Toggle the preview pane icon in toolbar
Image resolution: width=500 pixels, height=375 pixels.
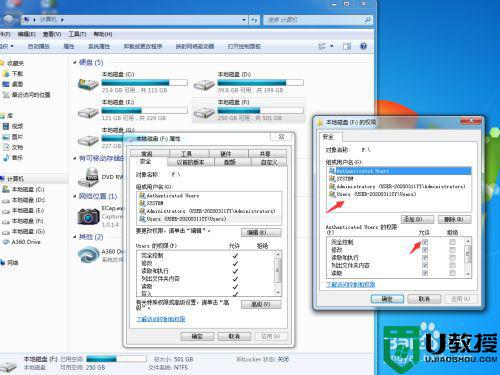[347, 46]
